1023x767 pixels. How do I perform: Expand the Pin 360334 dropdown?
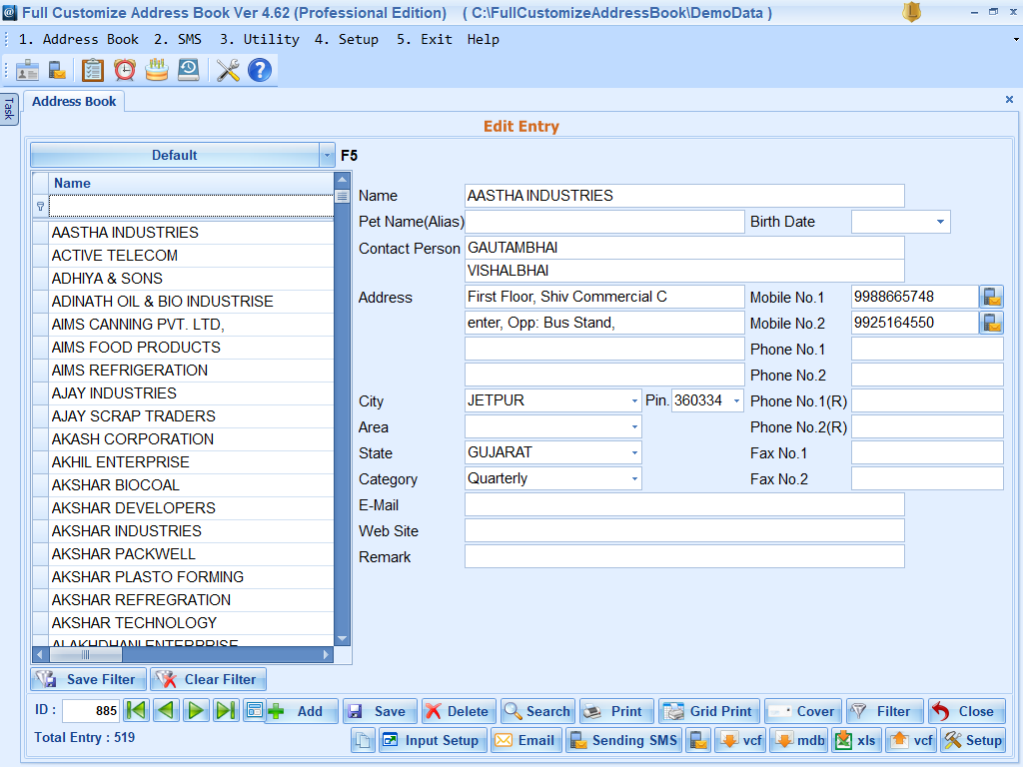(x=737, y=400)
